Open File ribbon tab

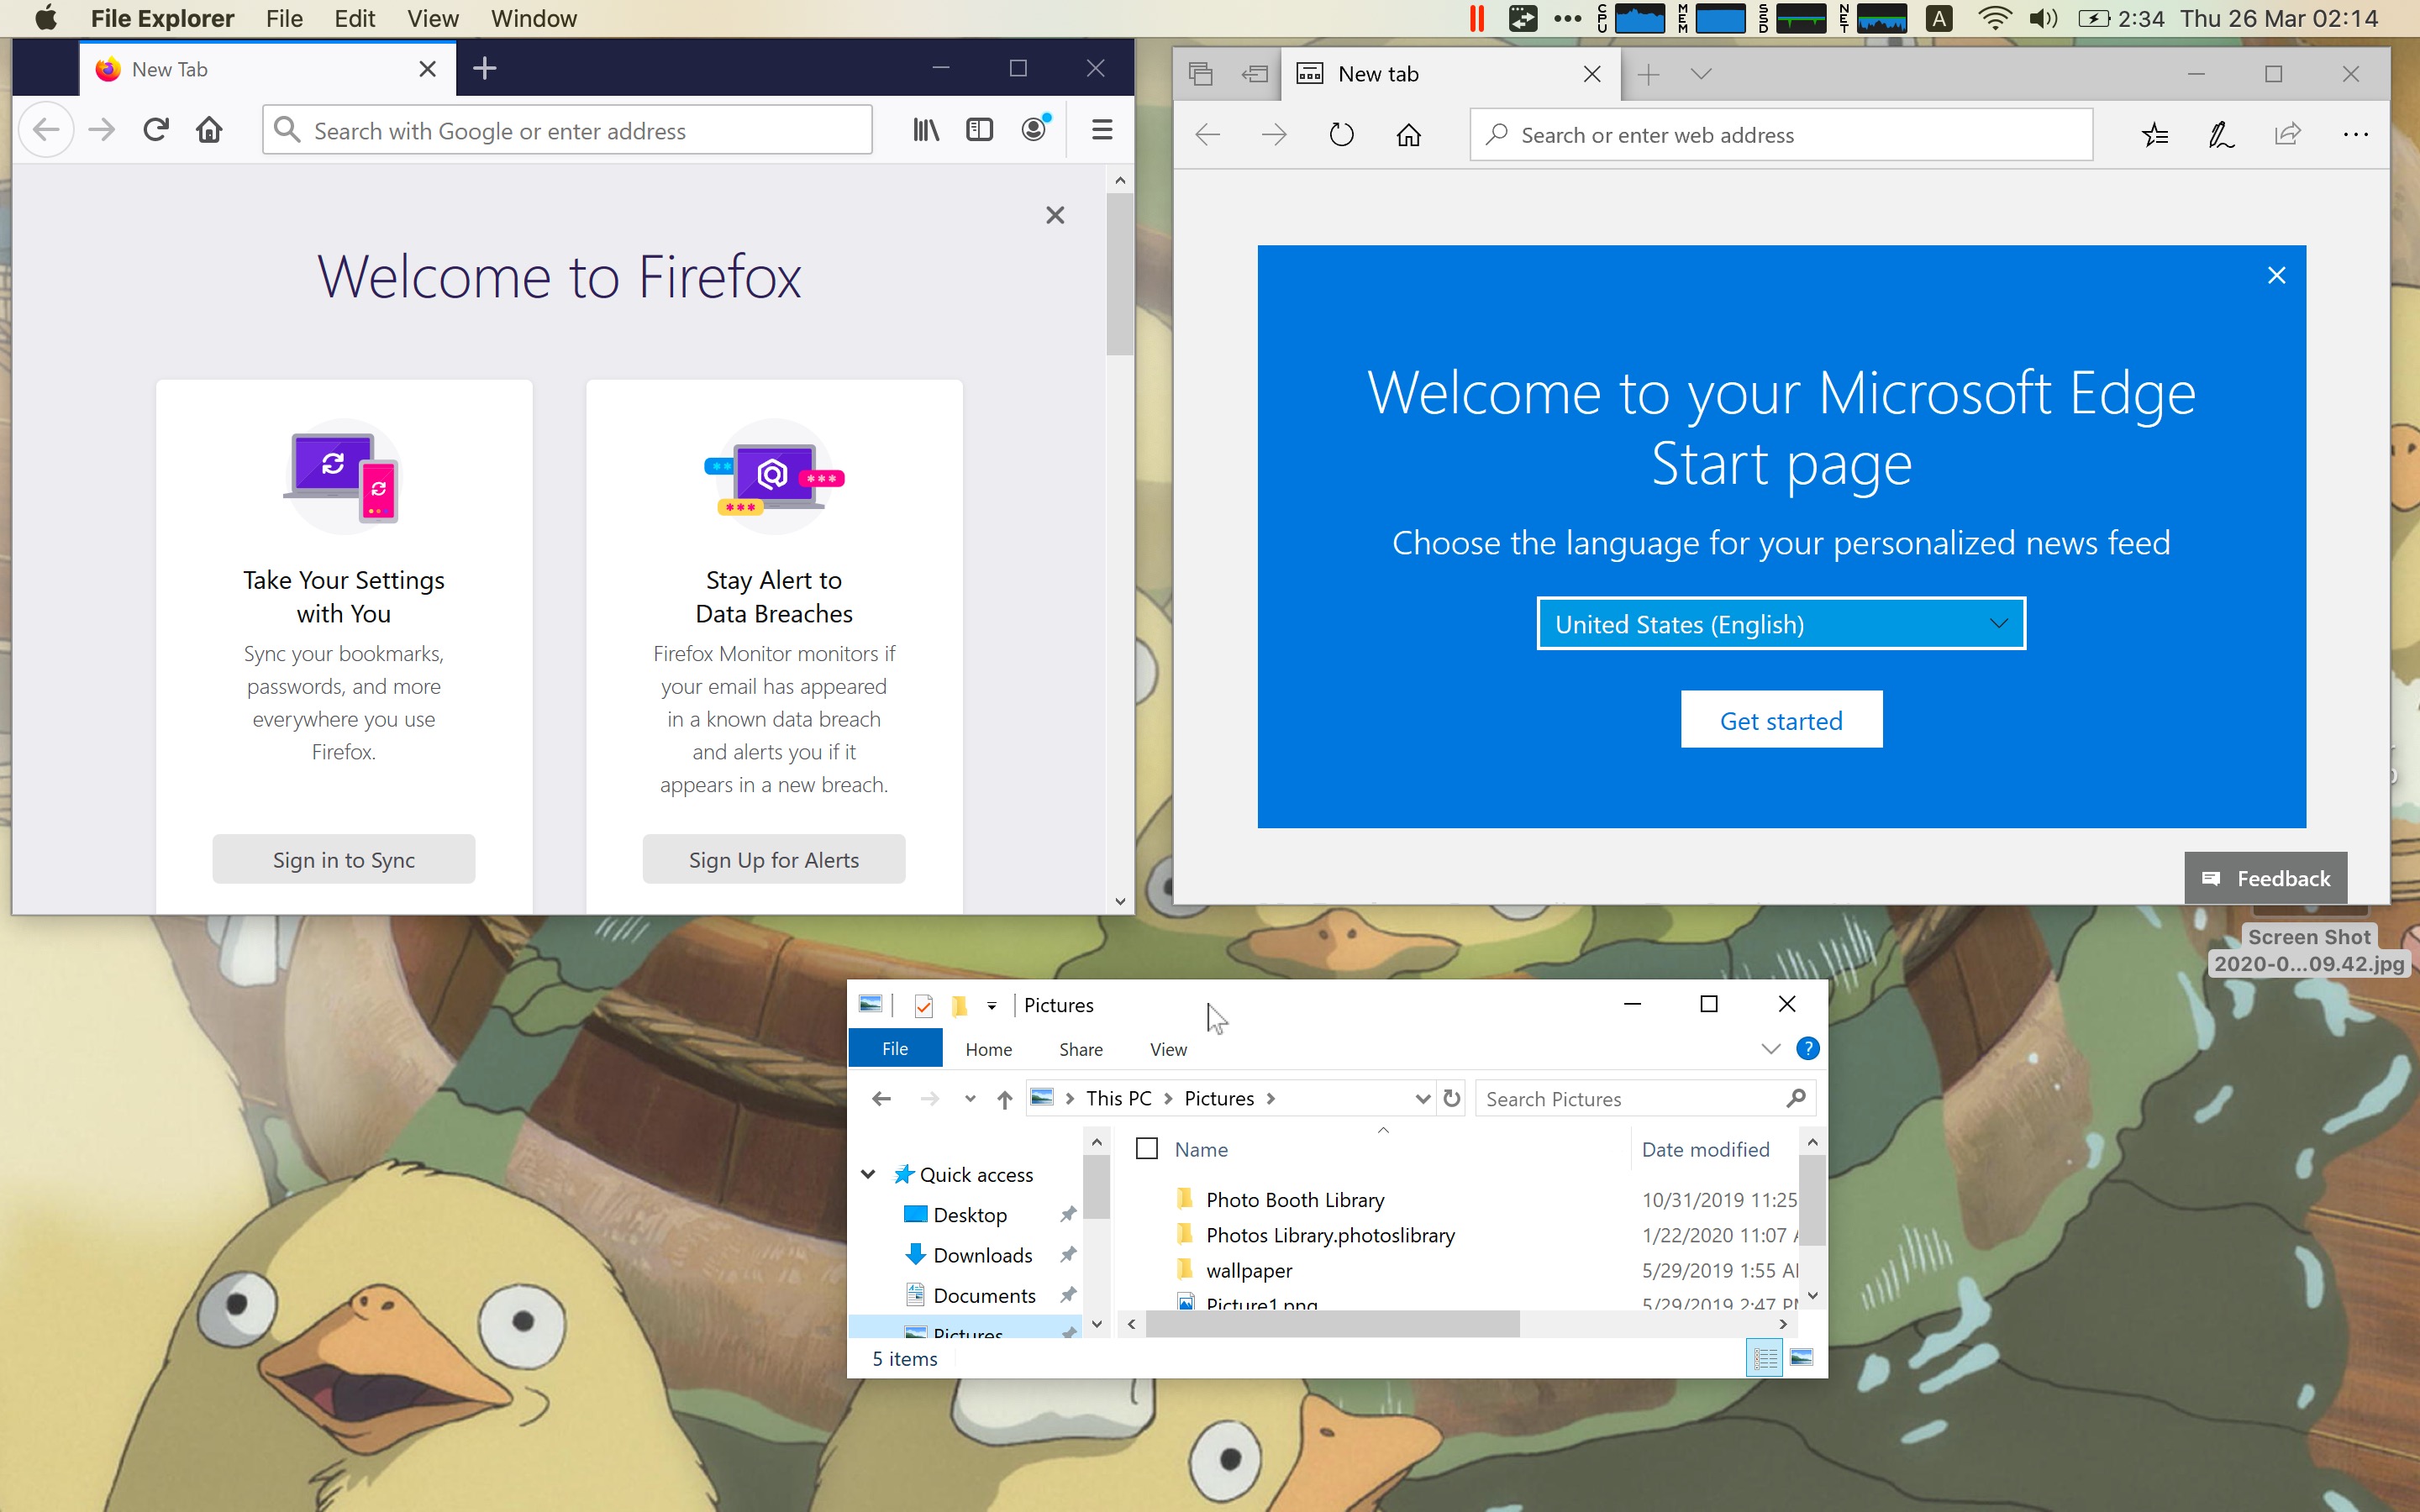pyautogui.click(x=895, y=1048)
